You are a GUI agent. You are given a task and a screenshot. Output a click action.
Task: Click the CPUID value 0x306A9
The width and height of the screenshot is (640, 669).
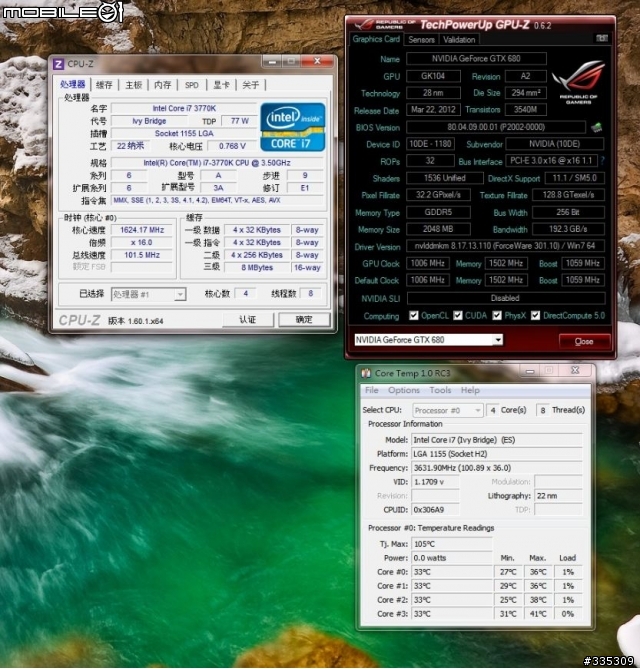[x=435, y=510]
